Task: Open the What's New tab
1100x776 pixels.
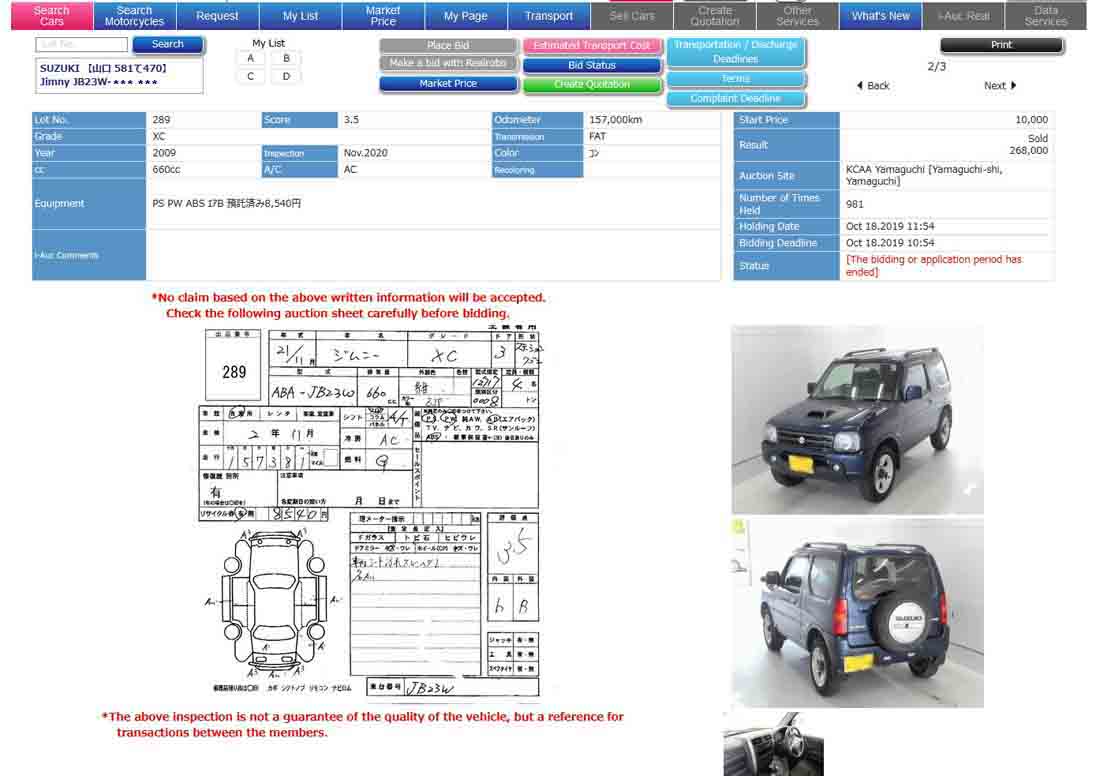Action: click(880, 15)
